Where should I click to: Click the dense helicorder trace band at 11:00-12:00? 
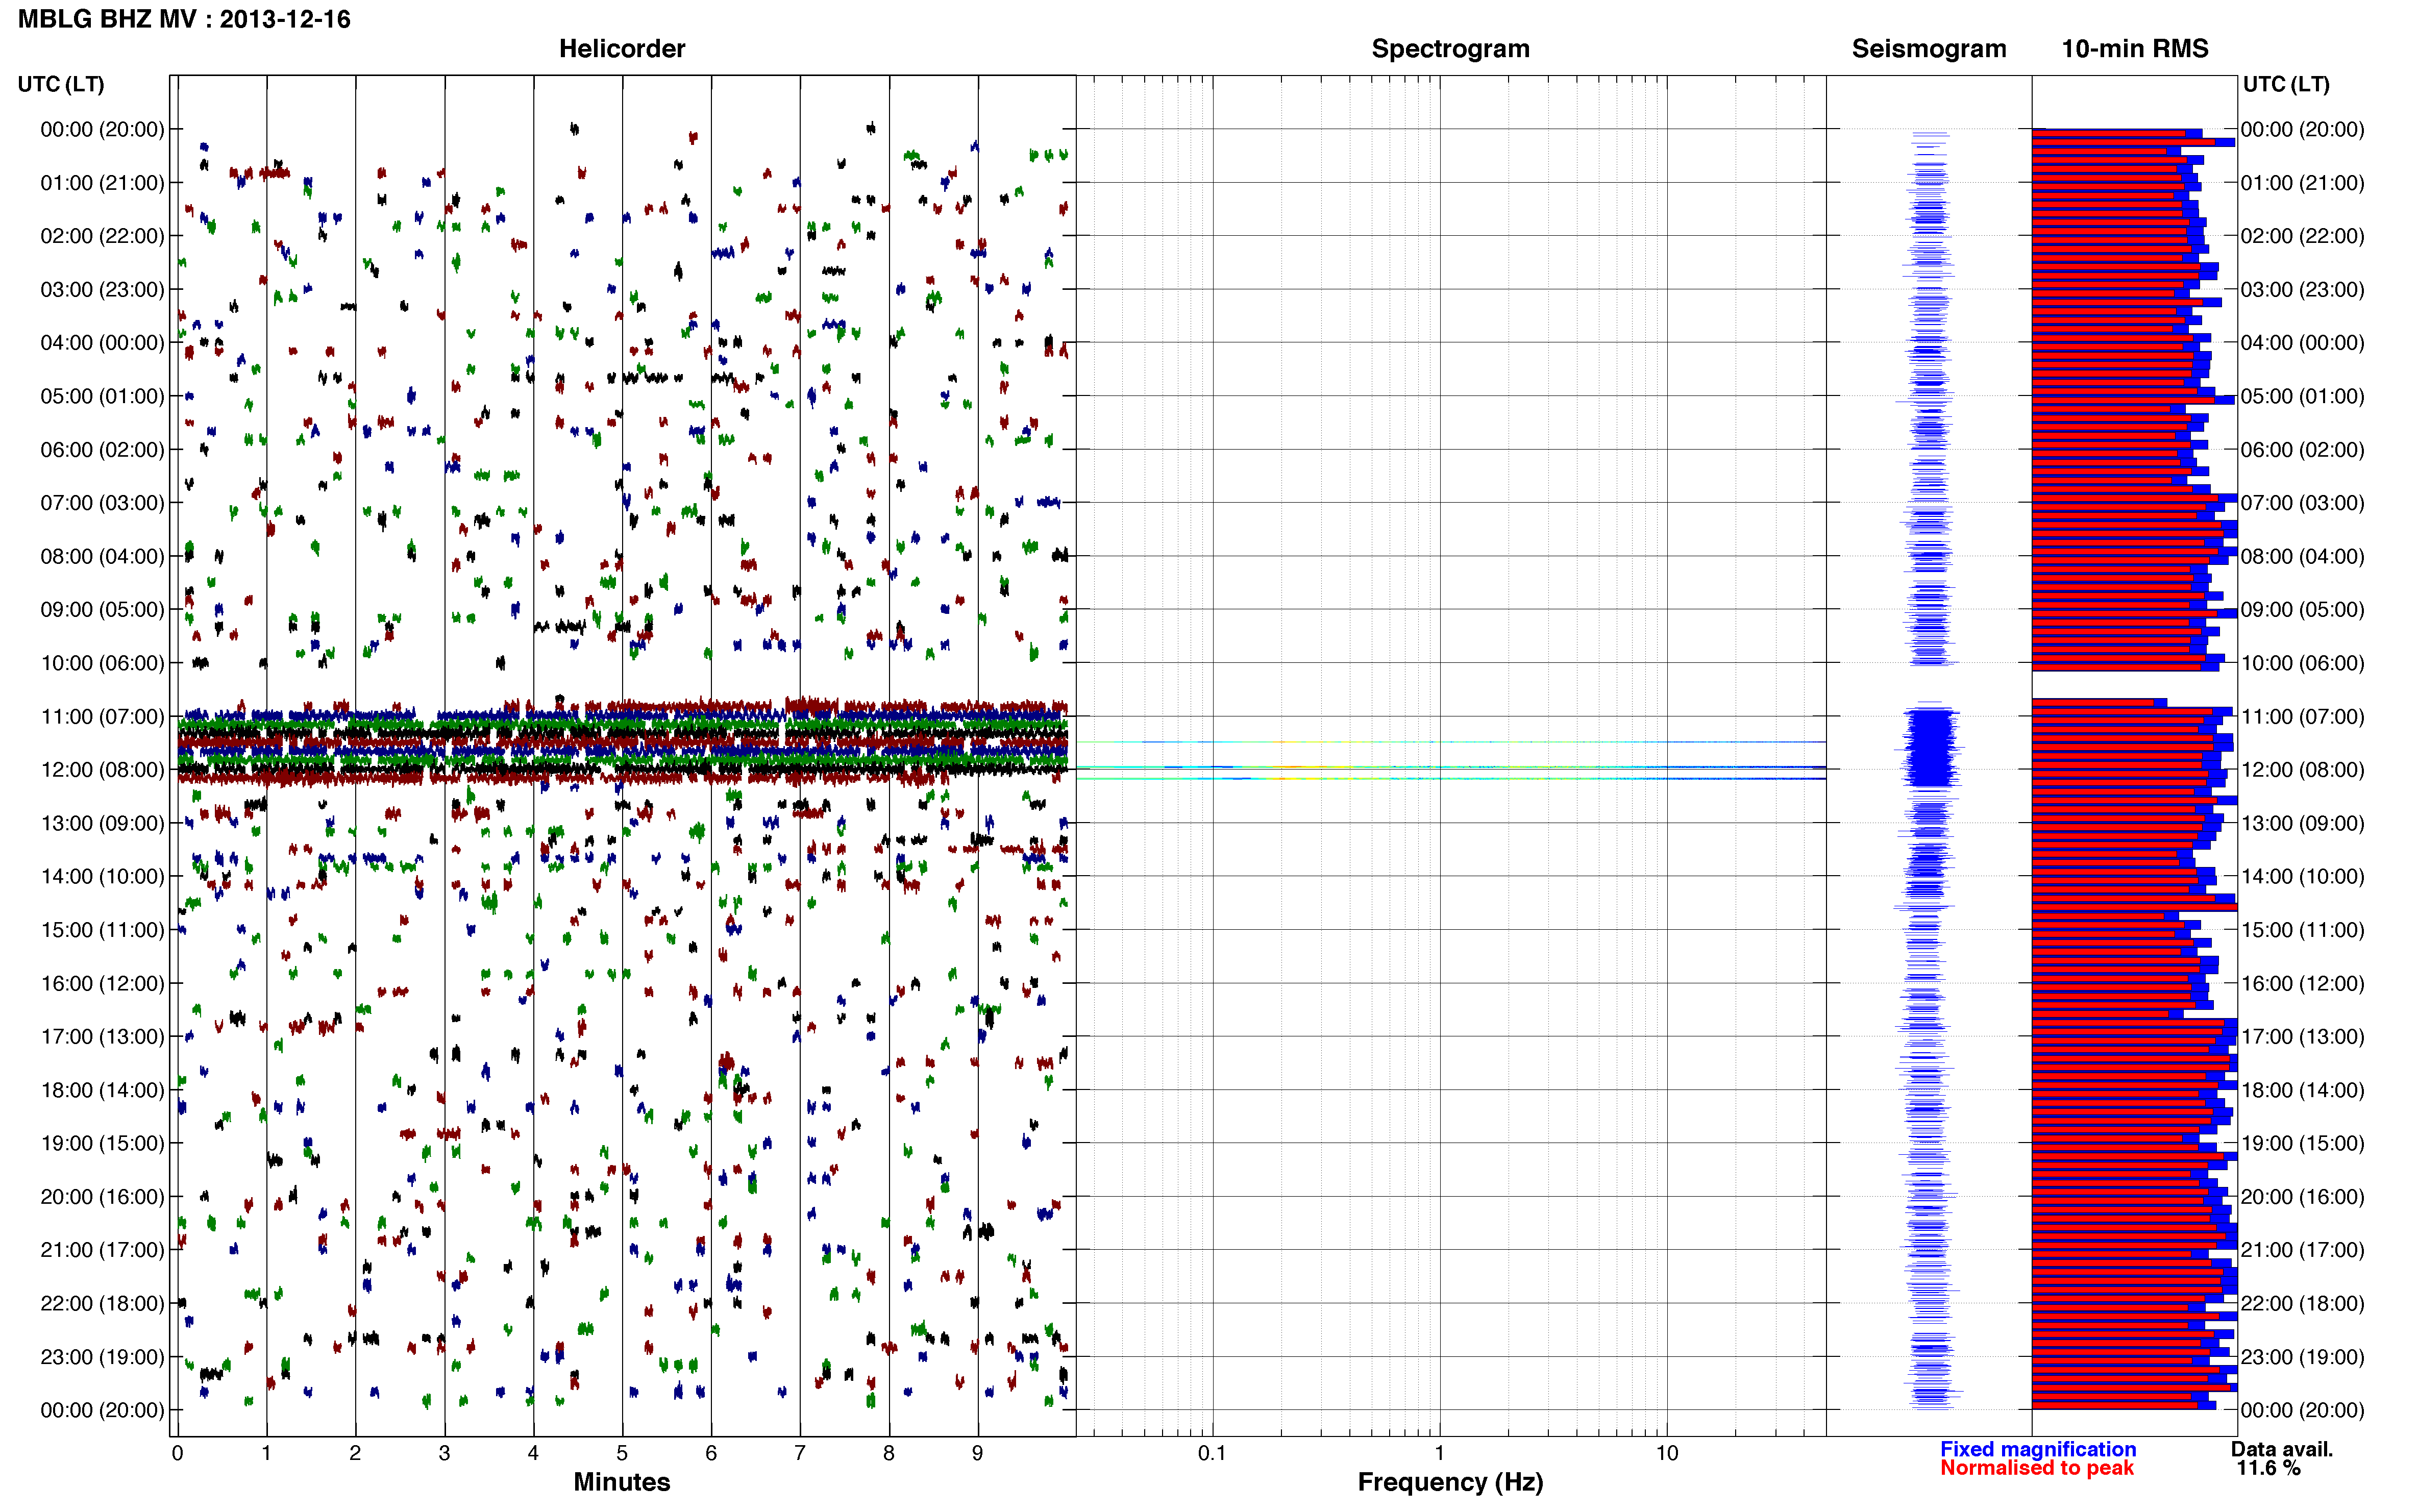(622, 742)
